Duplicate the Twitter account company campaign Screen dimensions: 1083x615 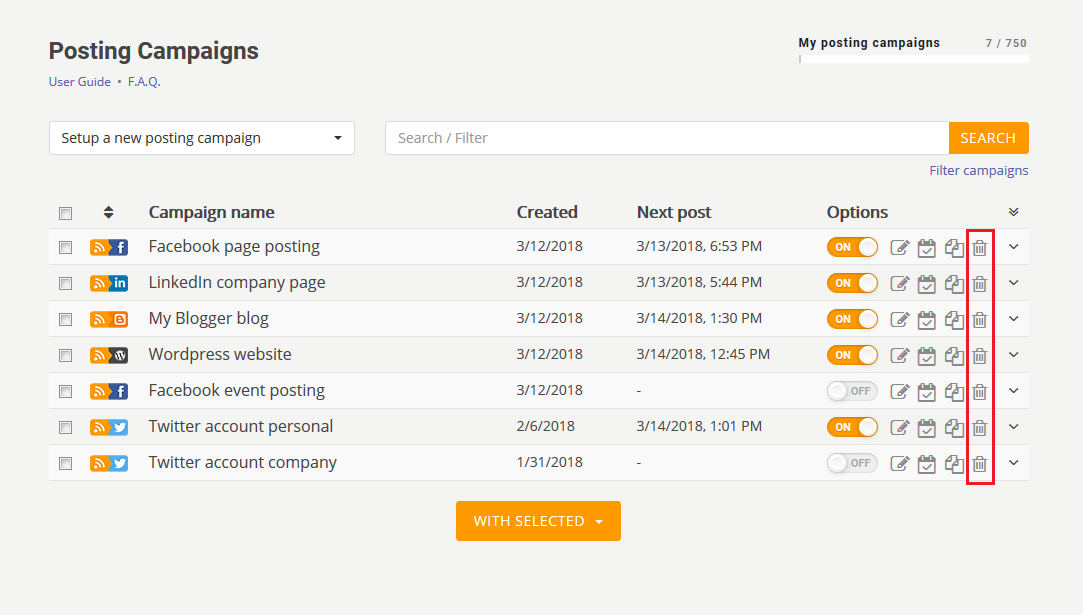point(954,463)
